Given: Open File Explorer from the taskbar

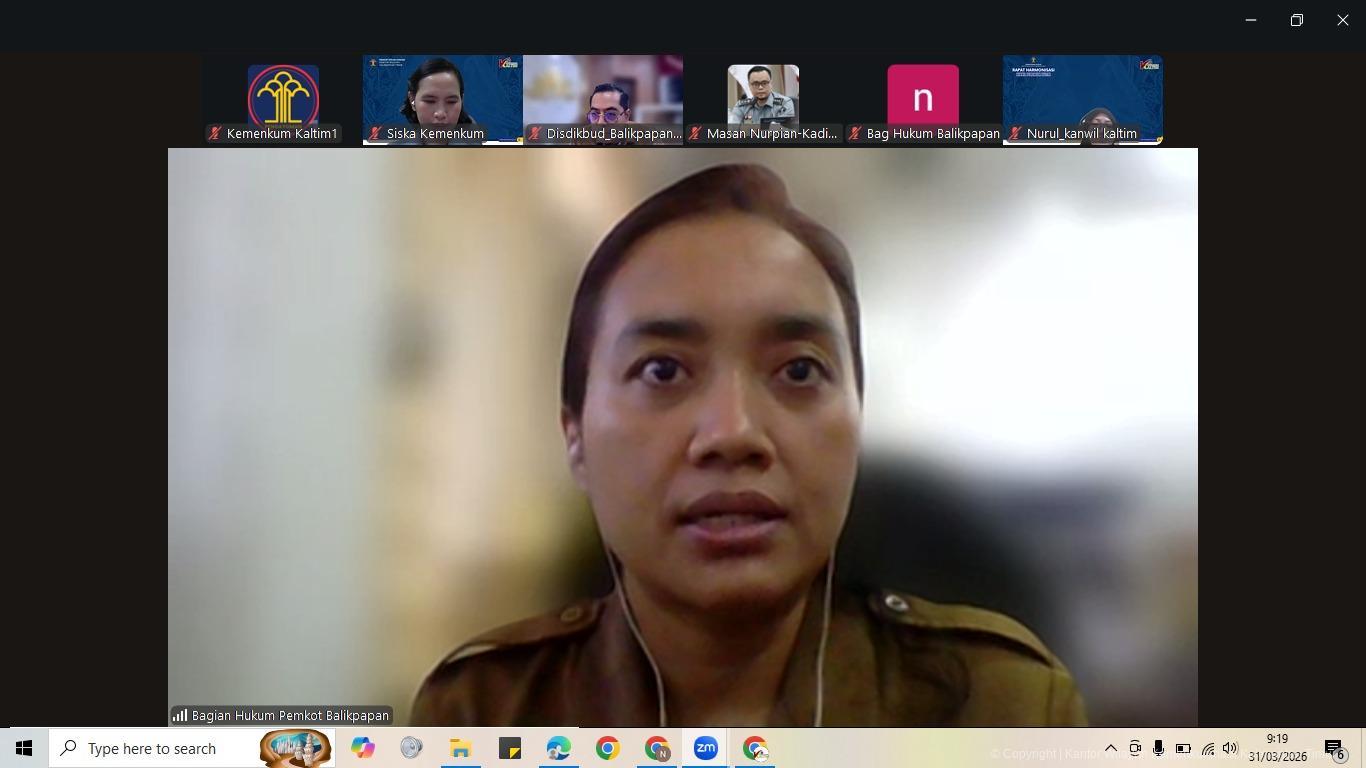Looking at the screenshot, I should [460, 748].
